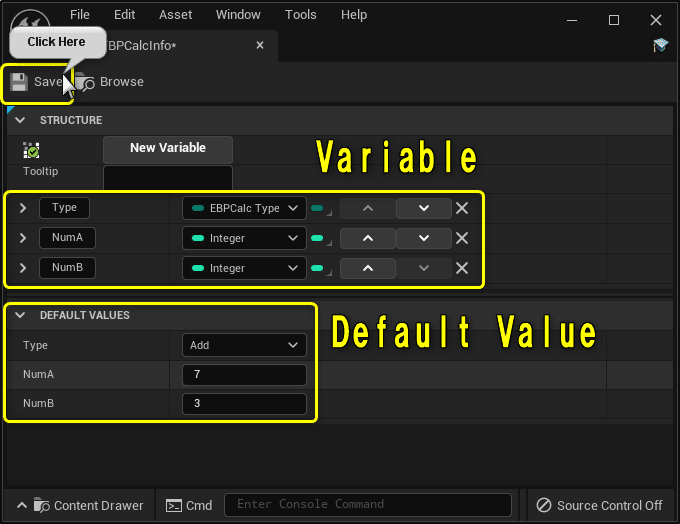Viewport: 680px width, 524px height.
Task: Click the Enter Console Command field
Action: [x=368, y=505]
